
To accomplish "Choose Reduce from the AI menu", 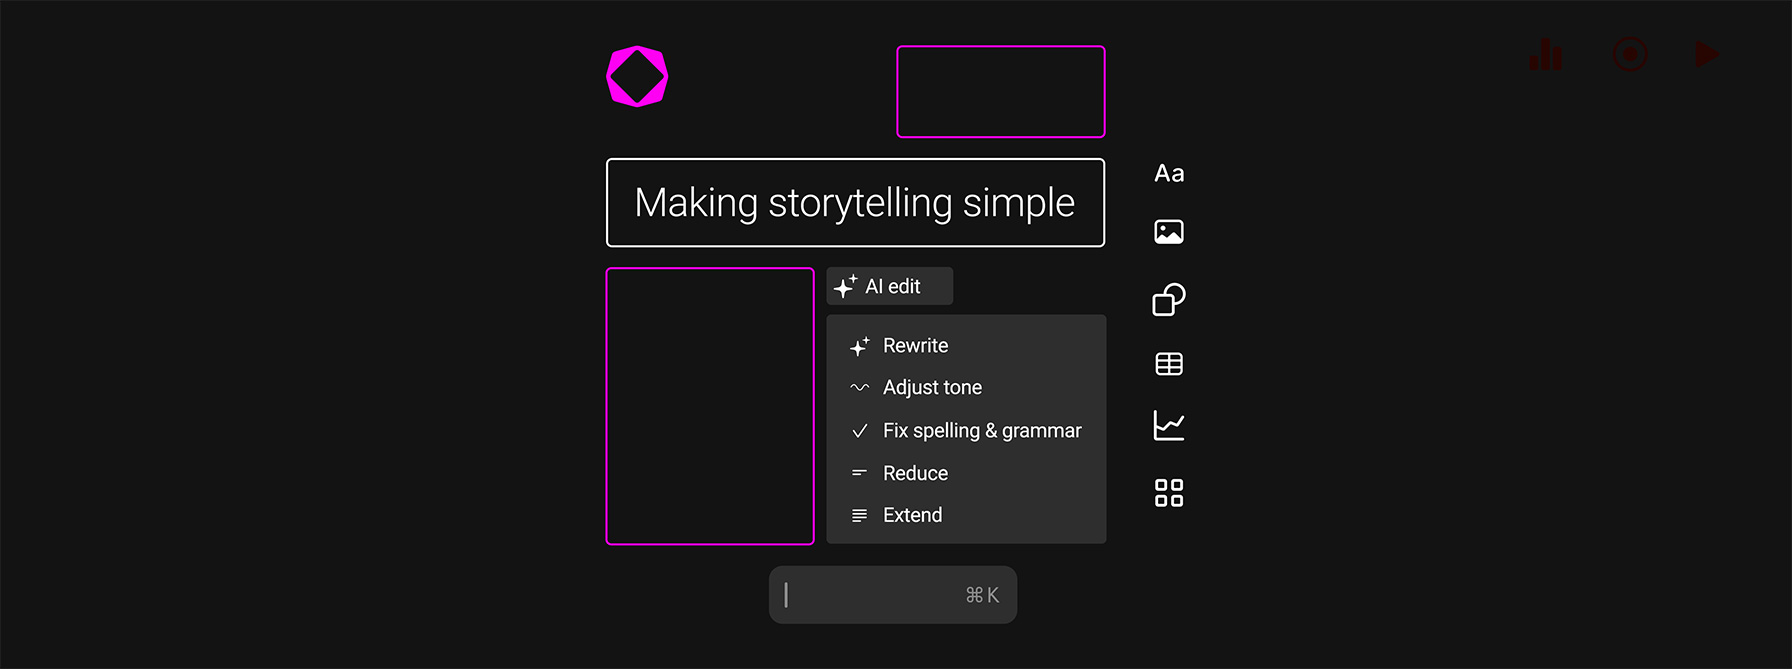I will (966, 473).
